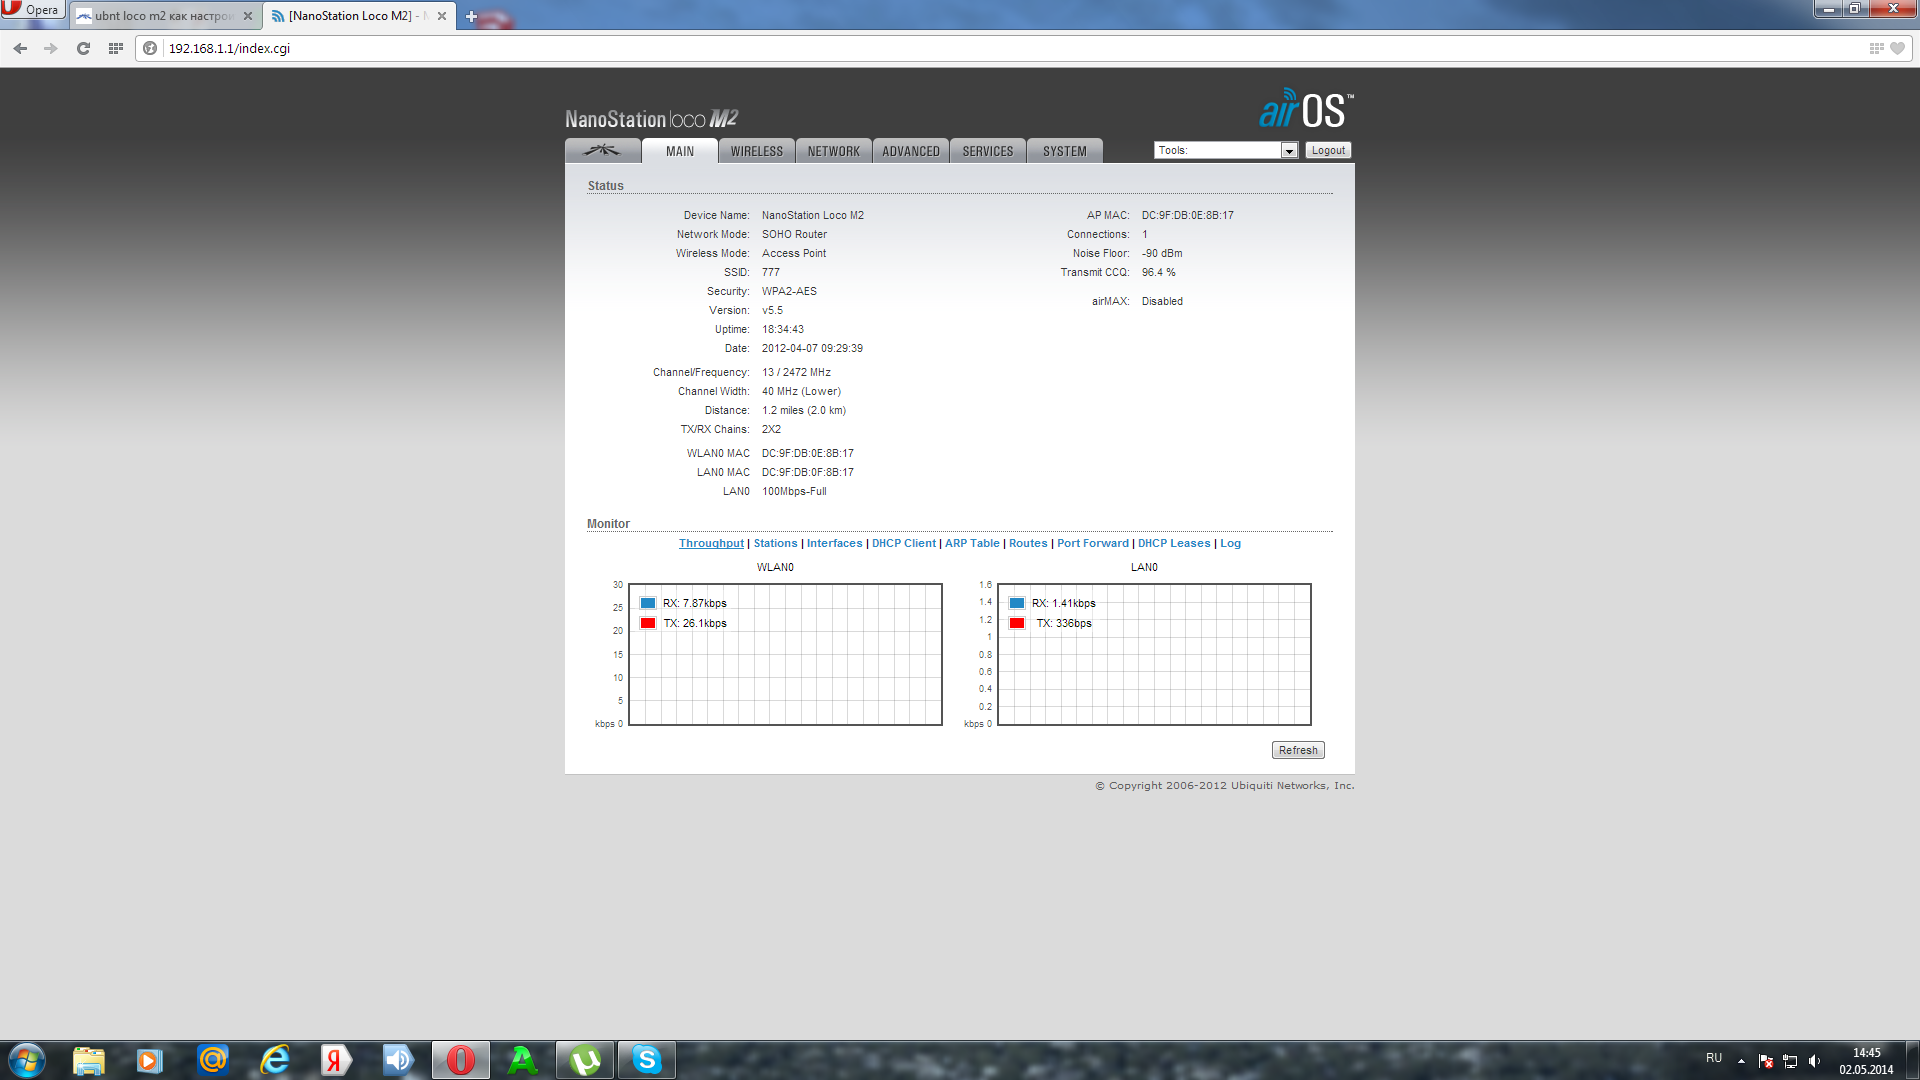Click the 13 / 2472 MHz channel value
The height and width of the screenshot is (1080, 1920).
coord(796,372)
